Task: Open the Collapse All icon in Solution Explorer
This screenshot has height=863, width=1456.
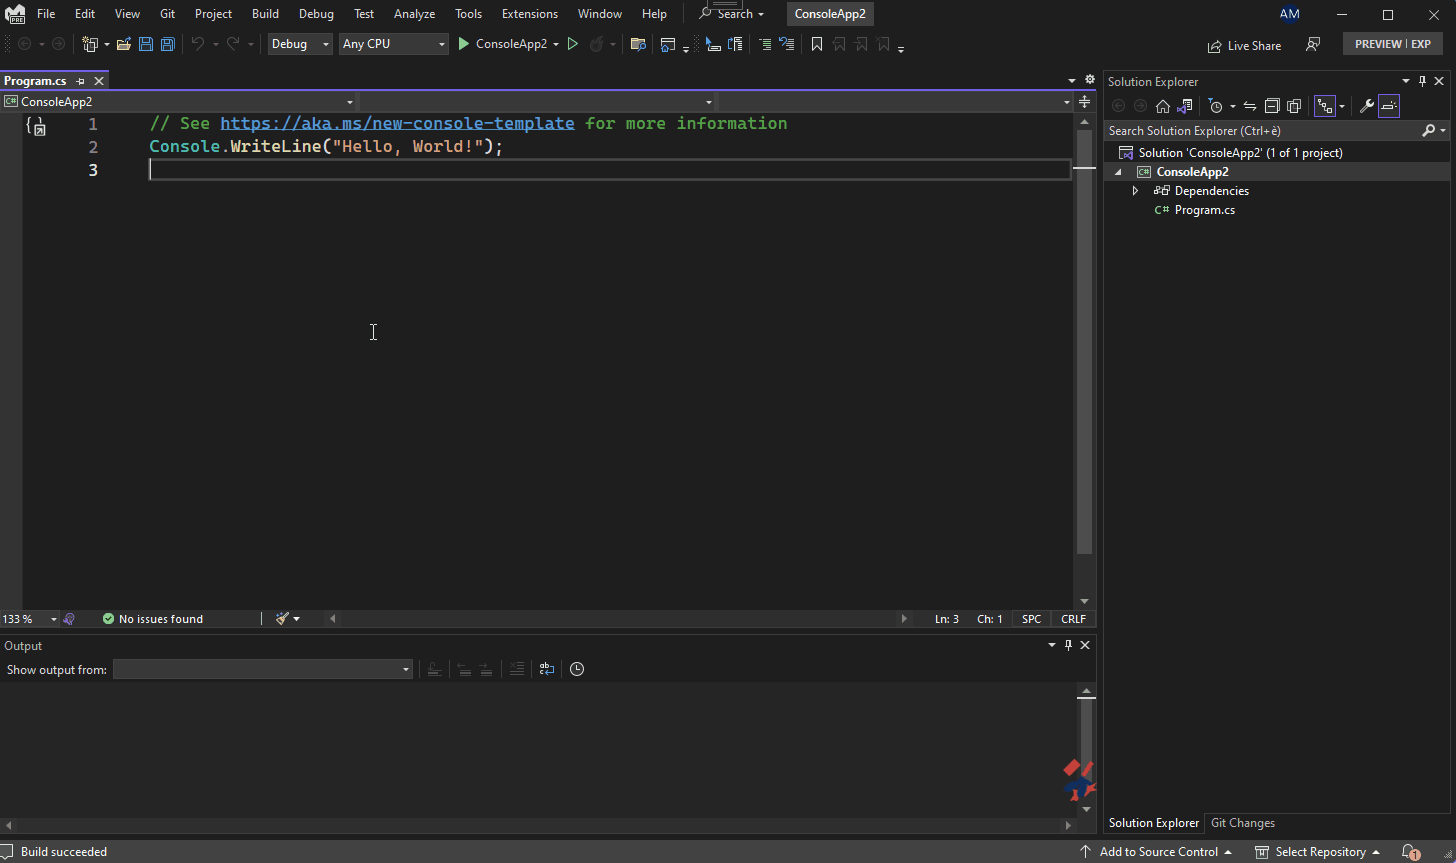Action: click(x=1272, y=106)
